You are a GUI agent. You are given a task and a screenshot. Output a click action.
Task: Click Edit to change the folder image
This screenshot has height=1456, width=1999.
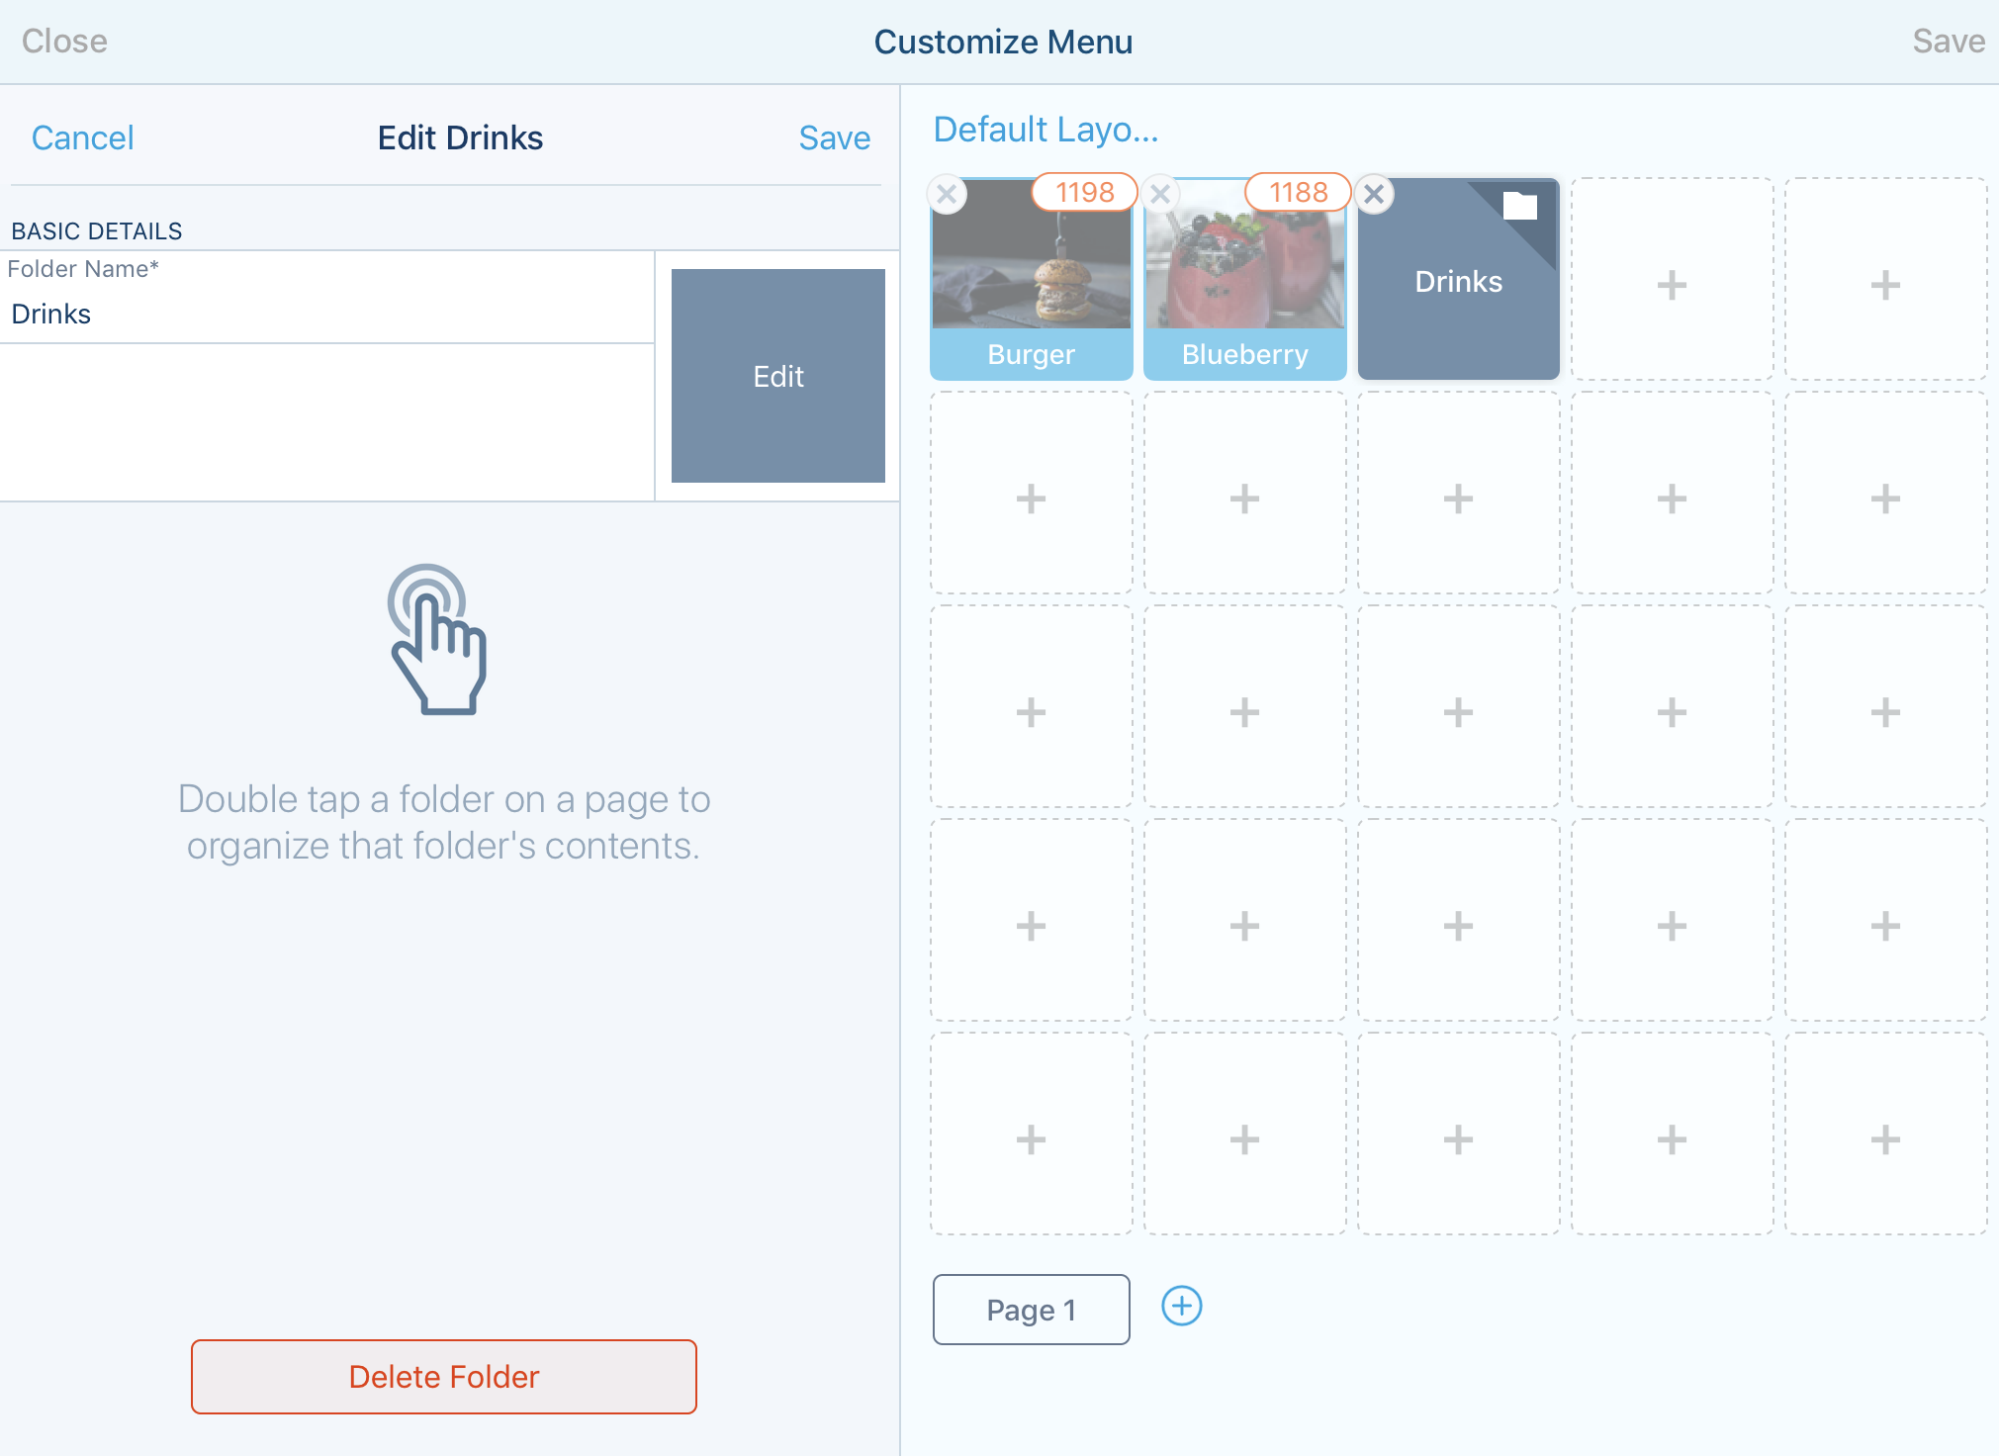[x=777, y=376]
